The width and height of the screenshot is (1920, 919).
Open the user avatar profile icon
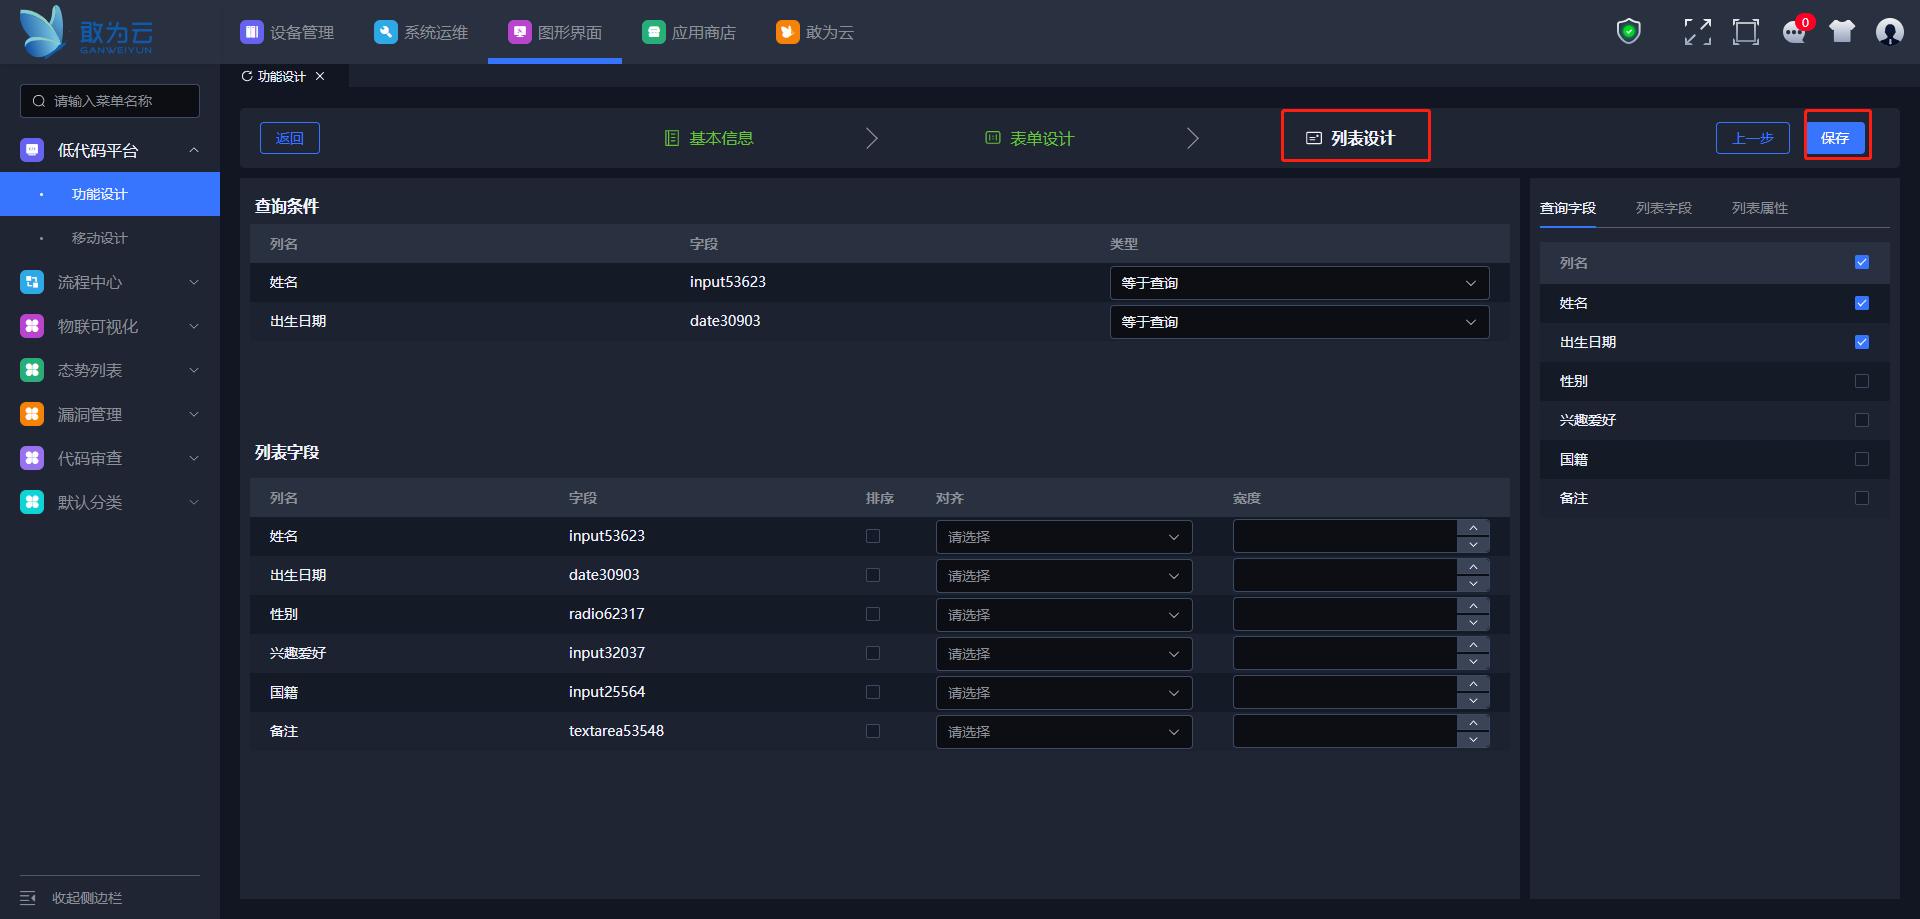(x=1889, y=32)
